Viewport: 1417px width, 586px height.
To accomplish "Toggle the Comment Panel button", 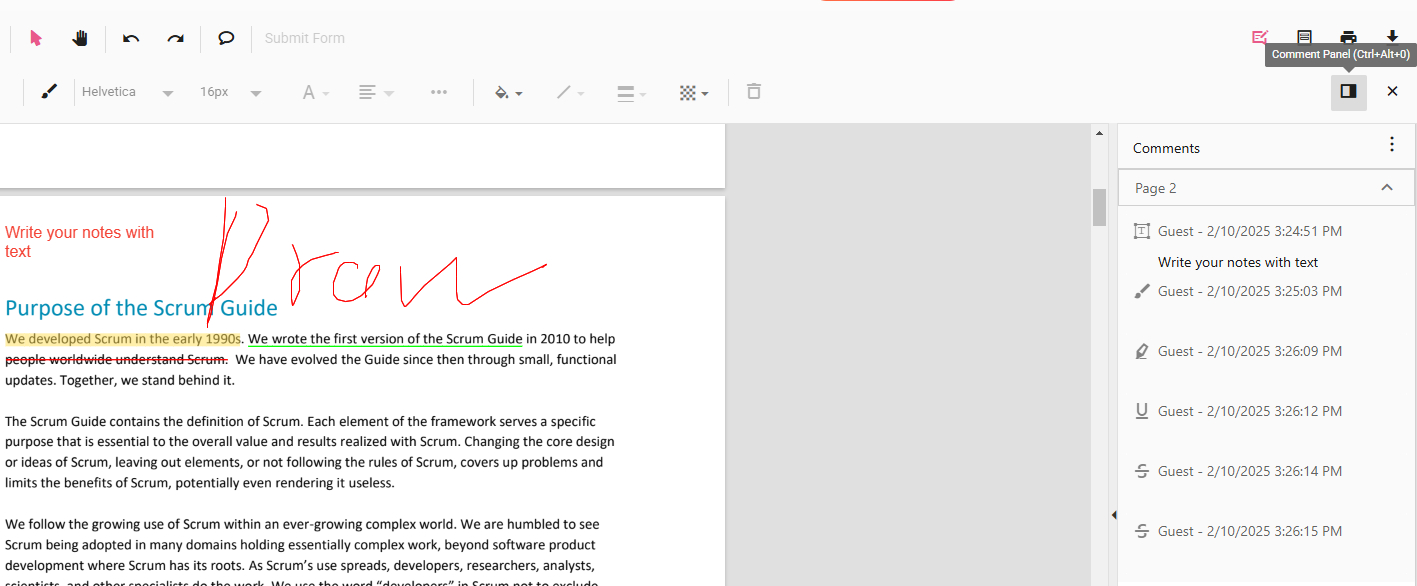I will point(1348,92).
